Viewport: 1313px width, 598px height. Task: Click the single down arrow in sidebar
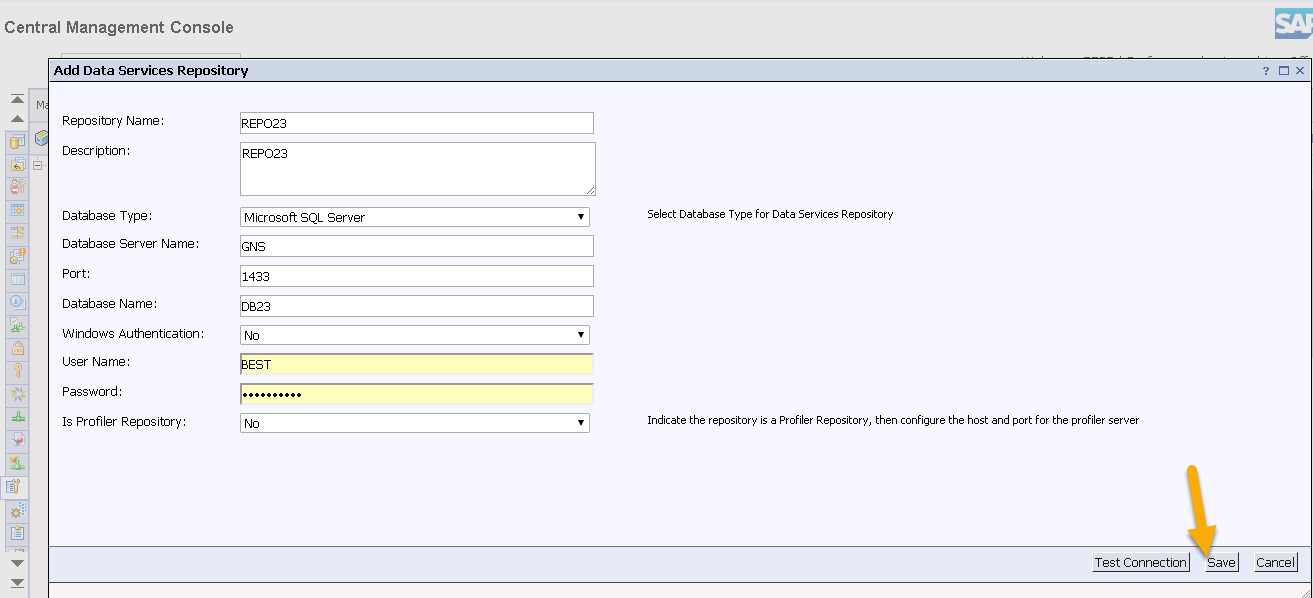[x=17, y=563]
